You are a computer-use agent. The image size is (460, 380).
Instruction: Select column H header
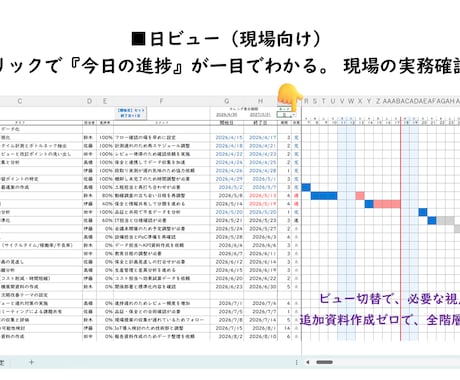260,101
